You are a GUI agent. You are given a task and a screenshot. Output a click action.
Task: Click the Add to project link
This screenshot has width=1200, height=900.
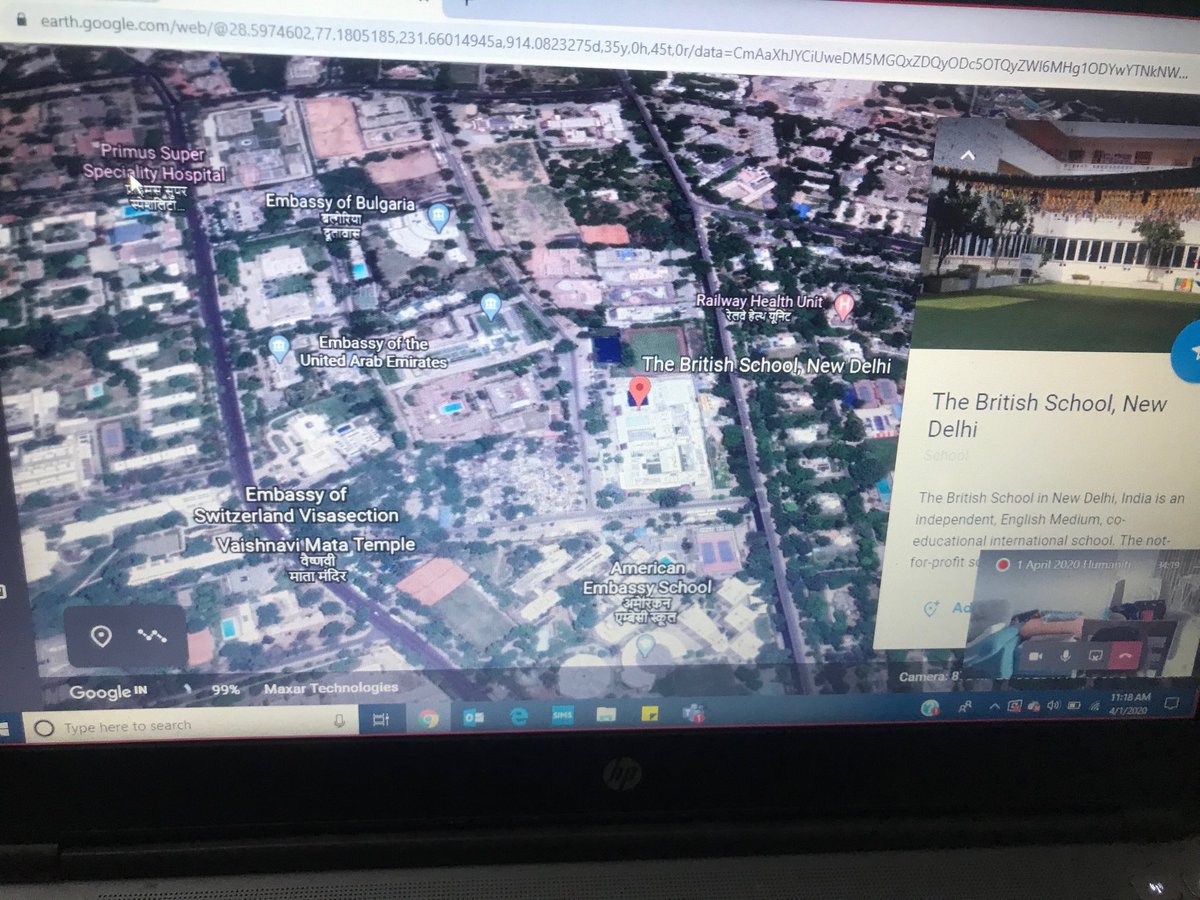pos(961,608)
